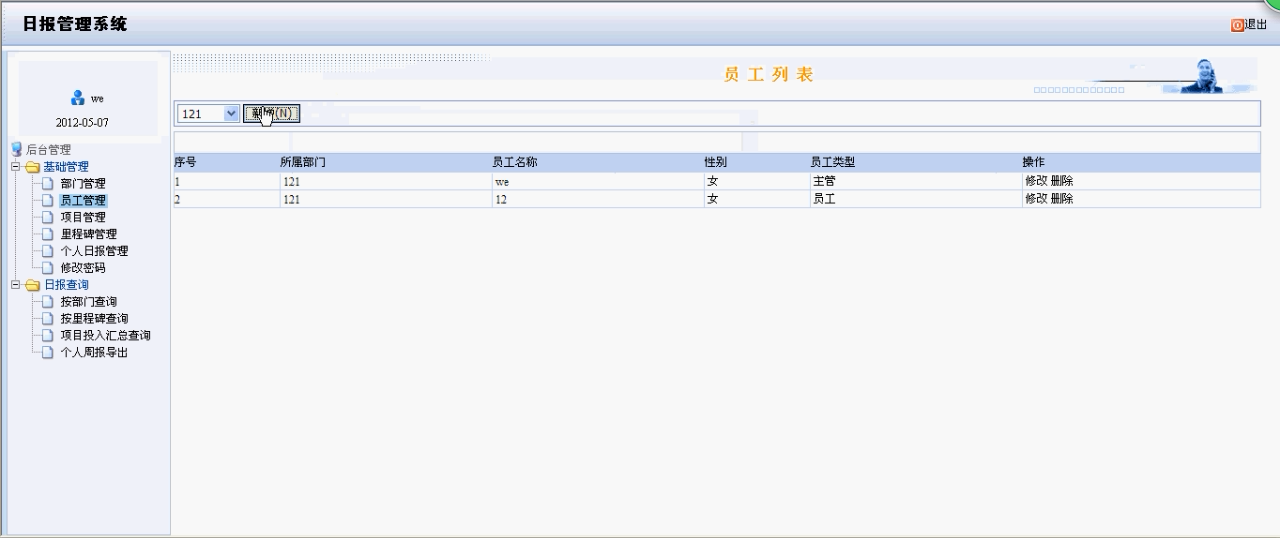1280x538 pixels.
Task: Click the 后台管理 root node icon
Action: coord(16,150)
